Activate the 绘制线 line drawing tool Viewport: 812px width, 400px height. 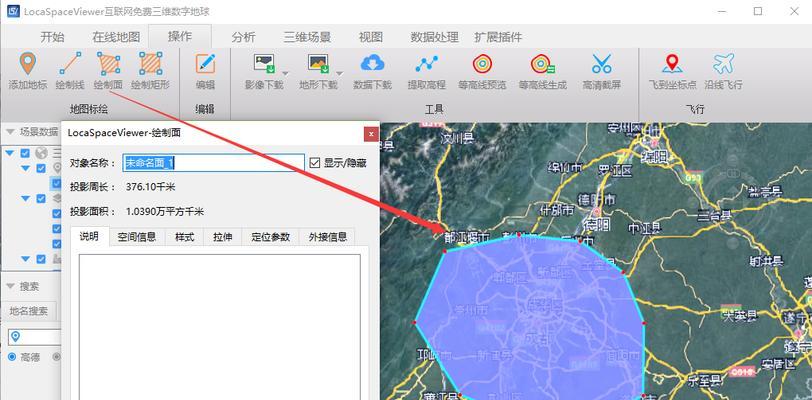[x=70, y=72]
